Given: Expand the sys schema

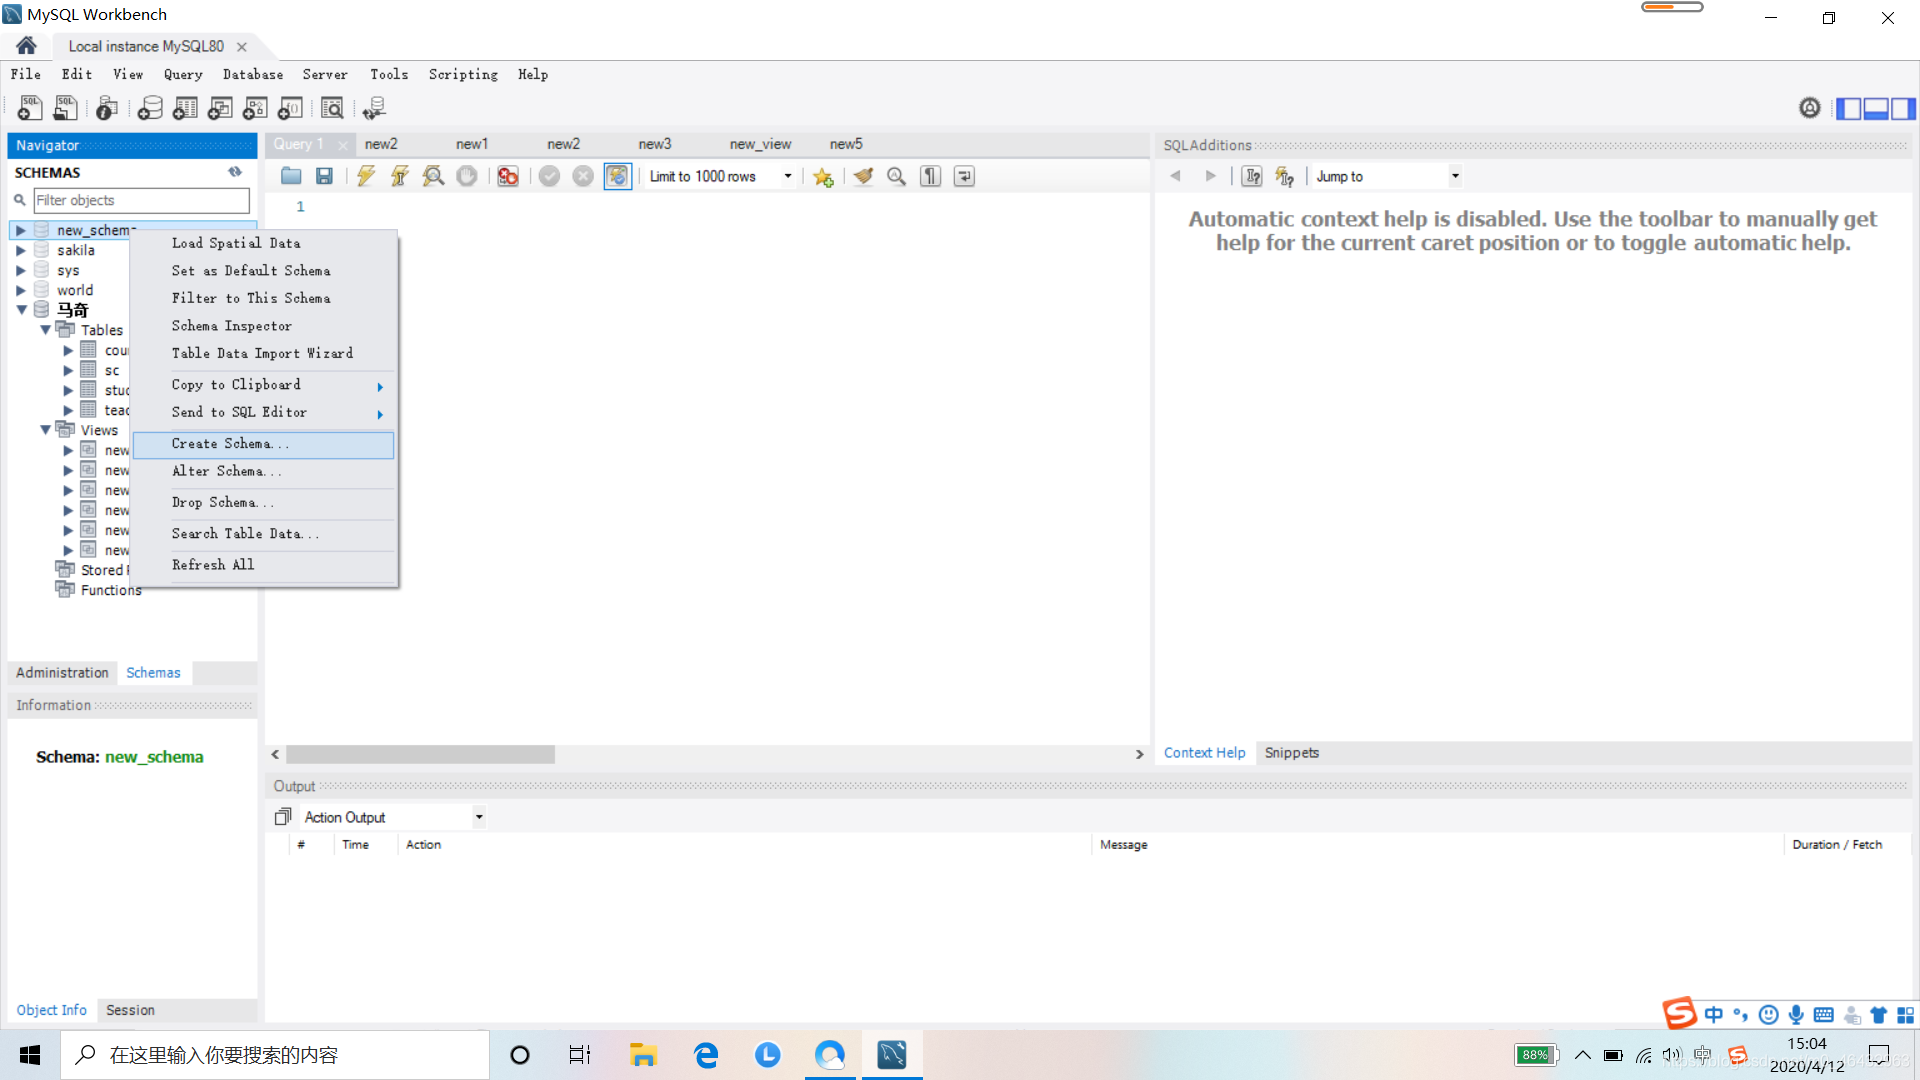Looking at the screenshot, I should click(x=21, y=270).
